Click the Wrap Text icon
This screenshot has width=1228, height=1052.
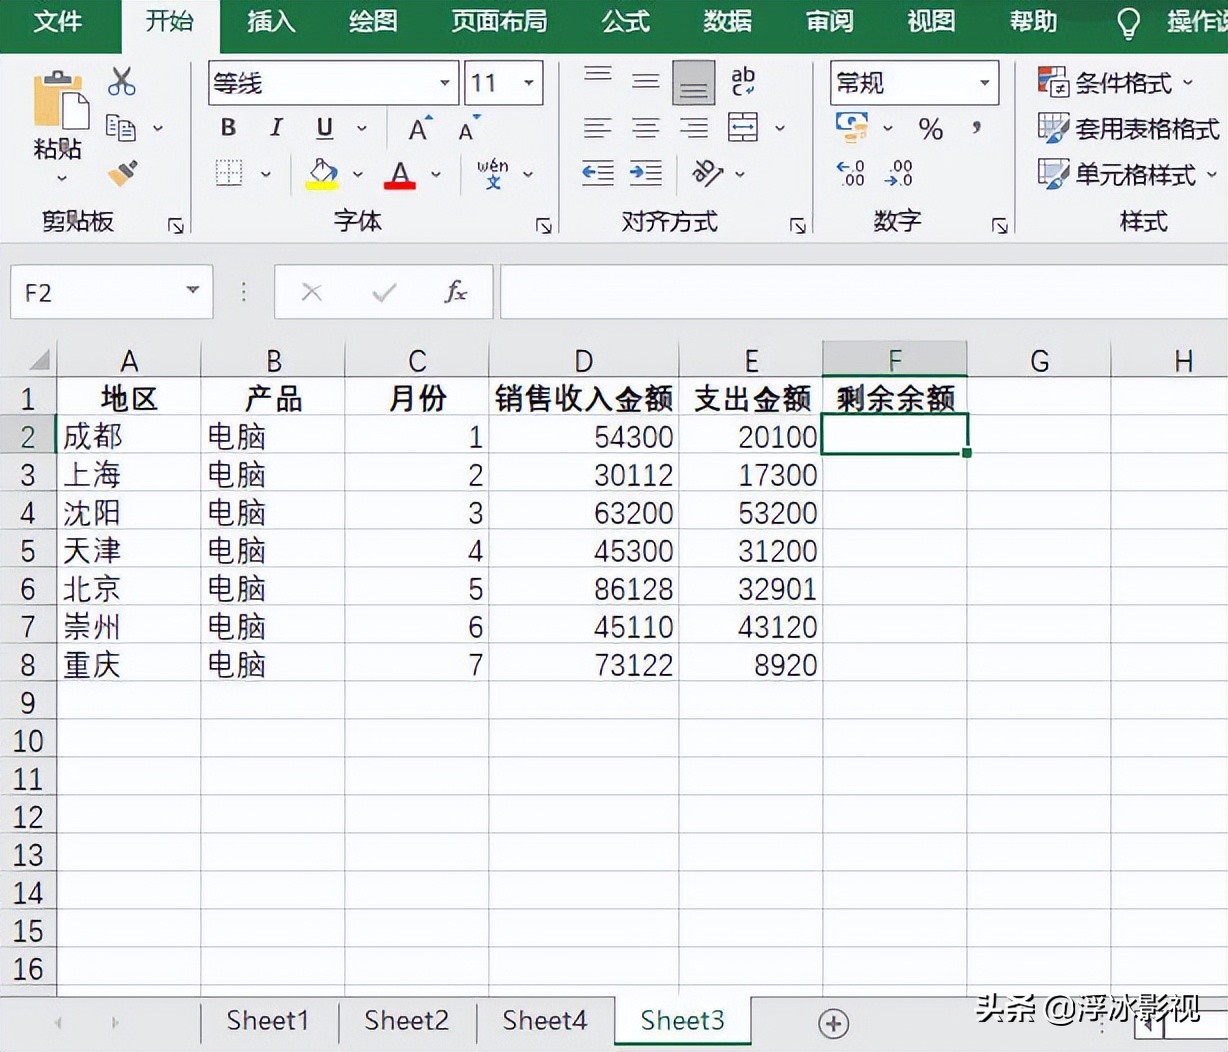743,81
